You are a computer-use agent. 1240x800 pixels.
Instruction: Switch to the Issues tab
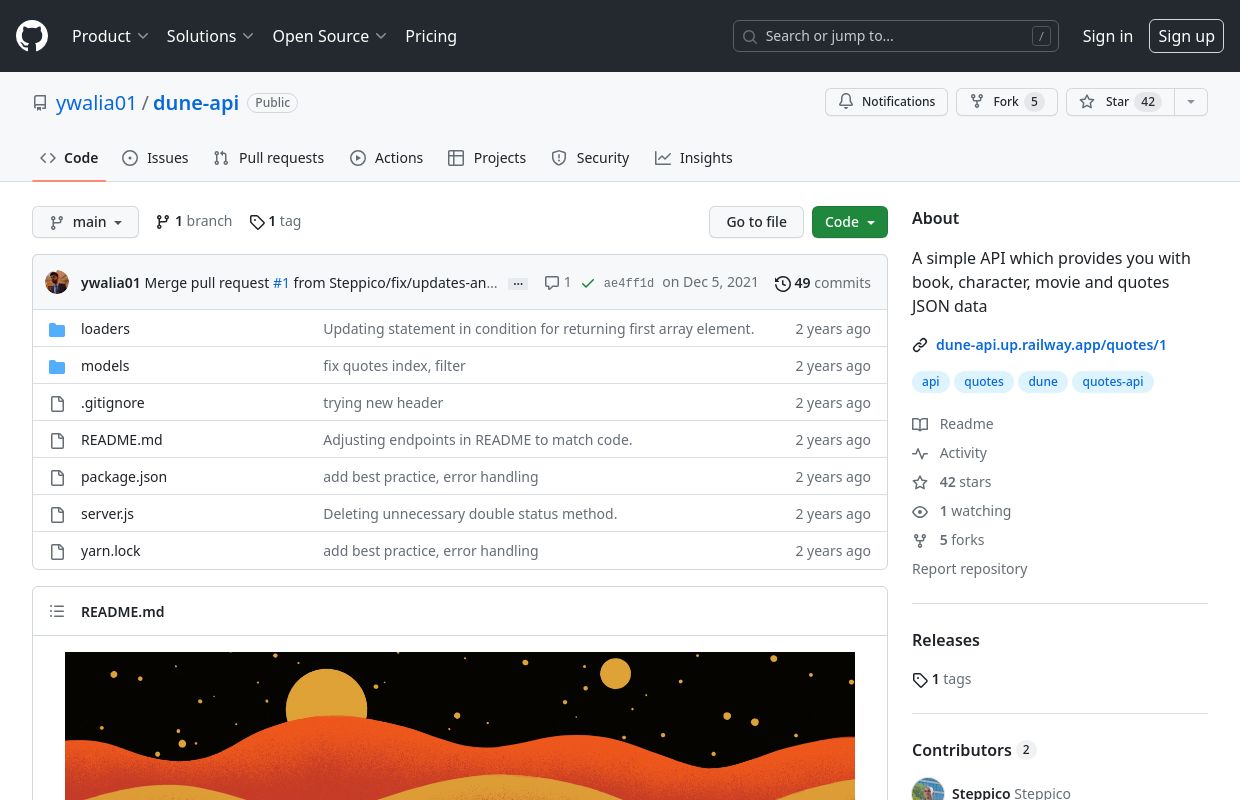tap(155, 158)
